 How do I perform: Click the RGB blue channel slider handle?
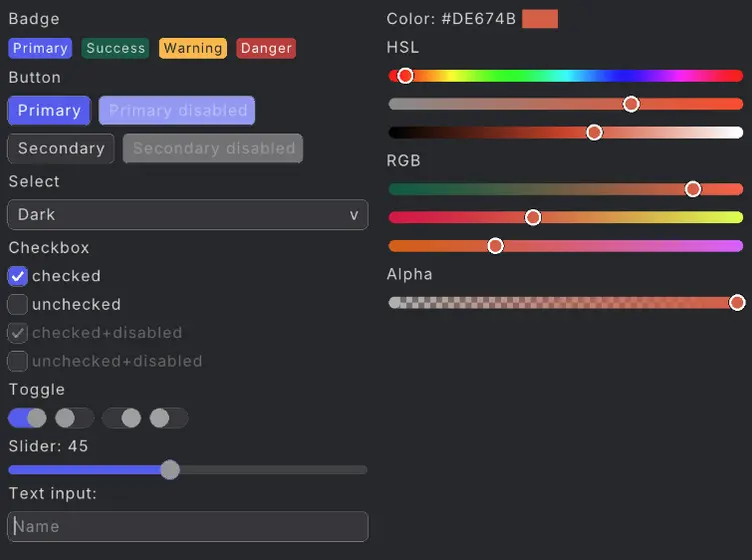click(495, 246)
